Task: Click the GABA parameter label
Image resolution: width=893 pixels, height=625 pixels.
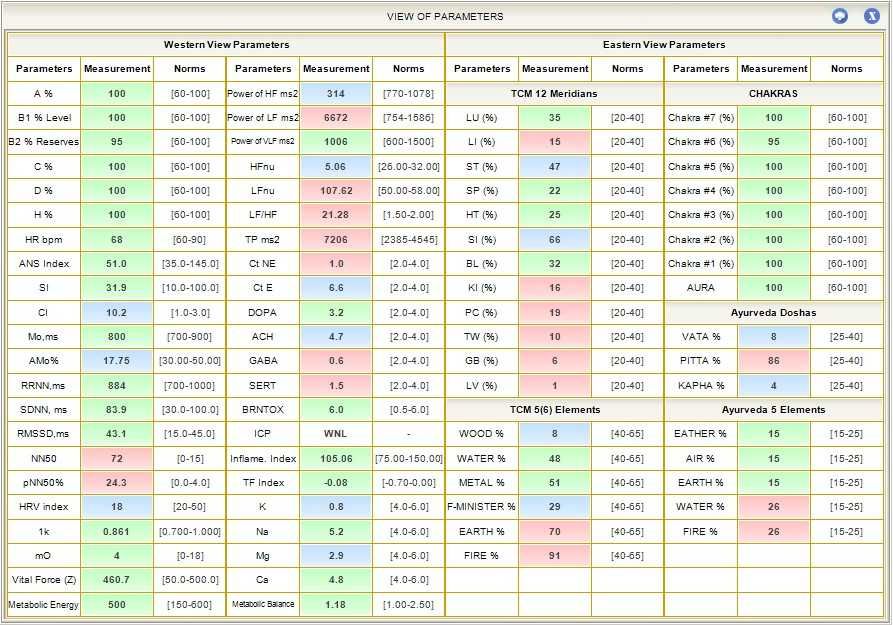Action: point(263,361)
